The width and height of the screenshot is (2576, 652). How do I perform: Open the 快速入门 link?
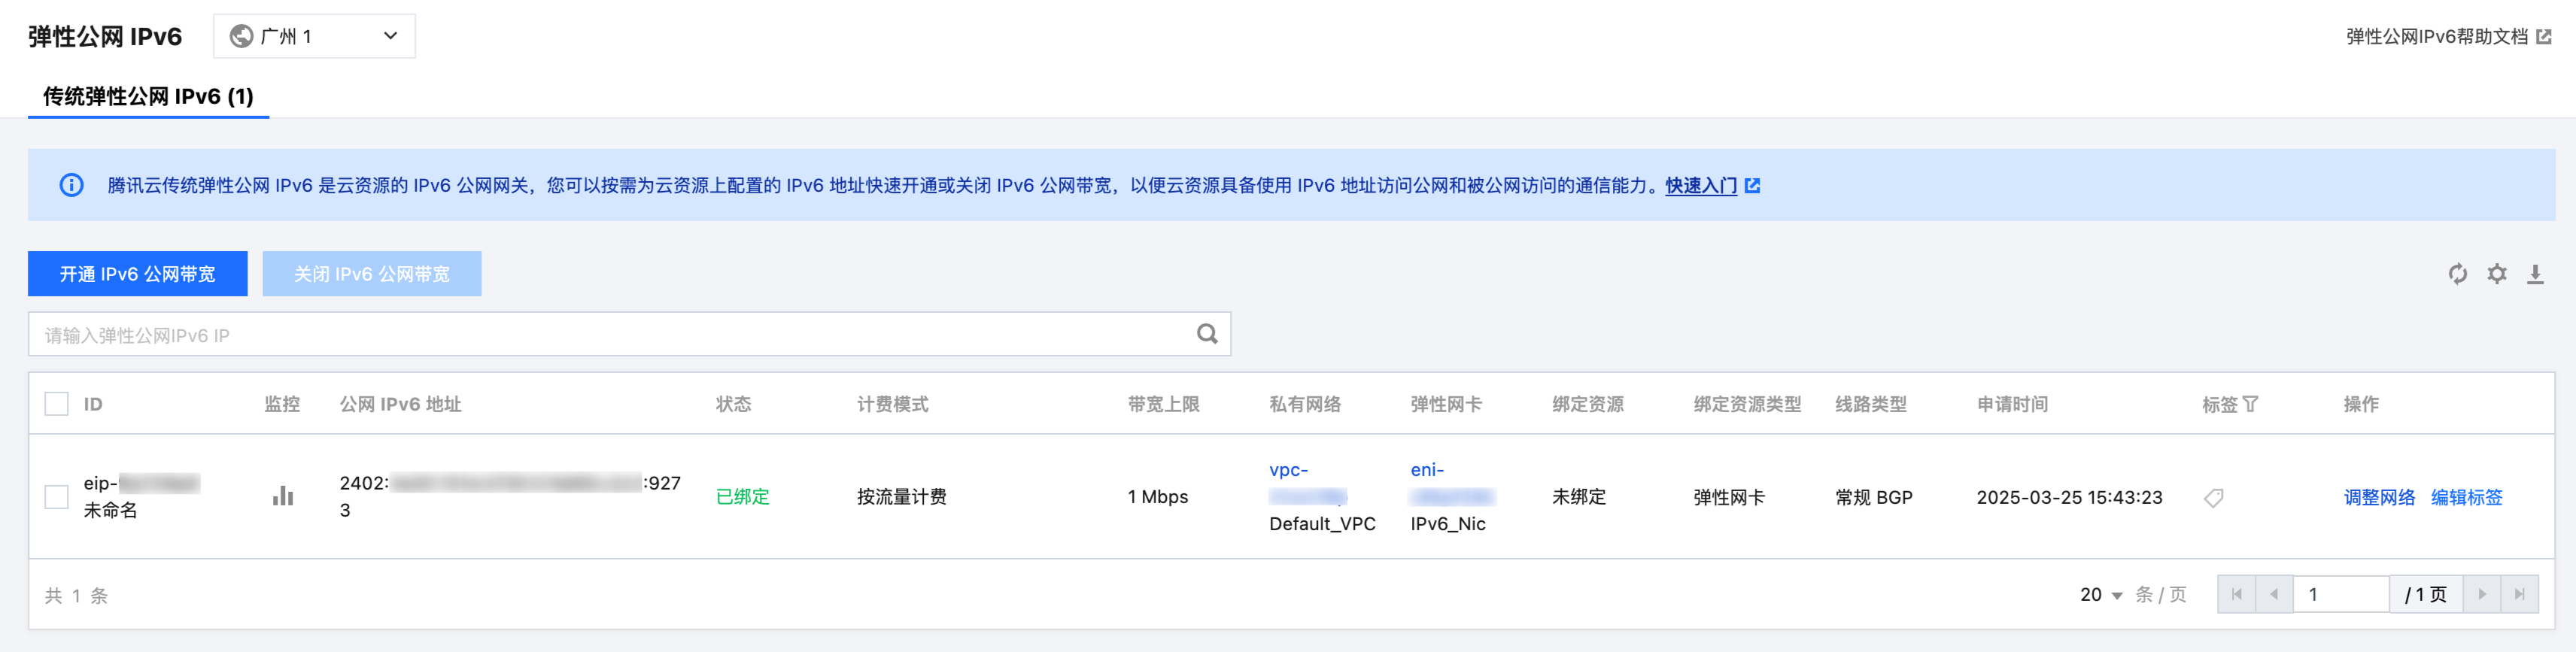tap(1701, 186)
